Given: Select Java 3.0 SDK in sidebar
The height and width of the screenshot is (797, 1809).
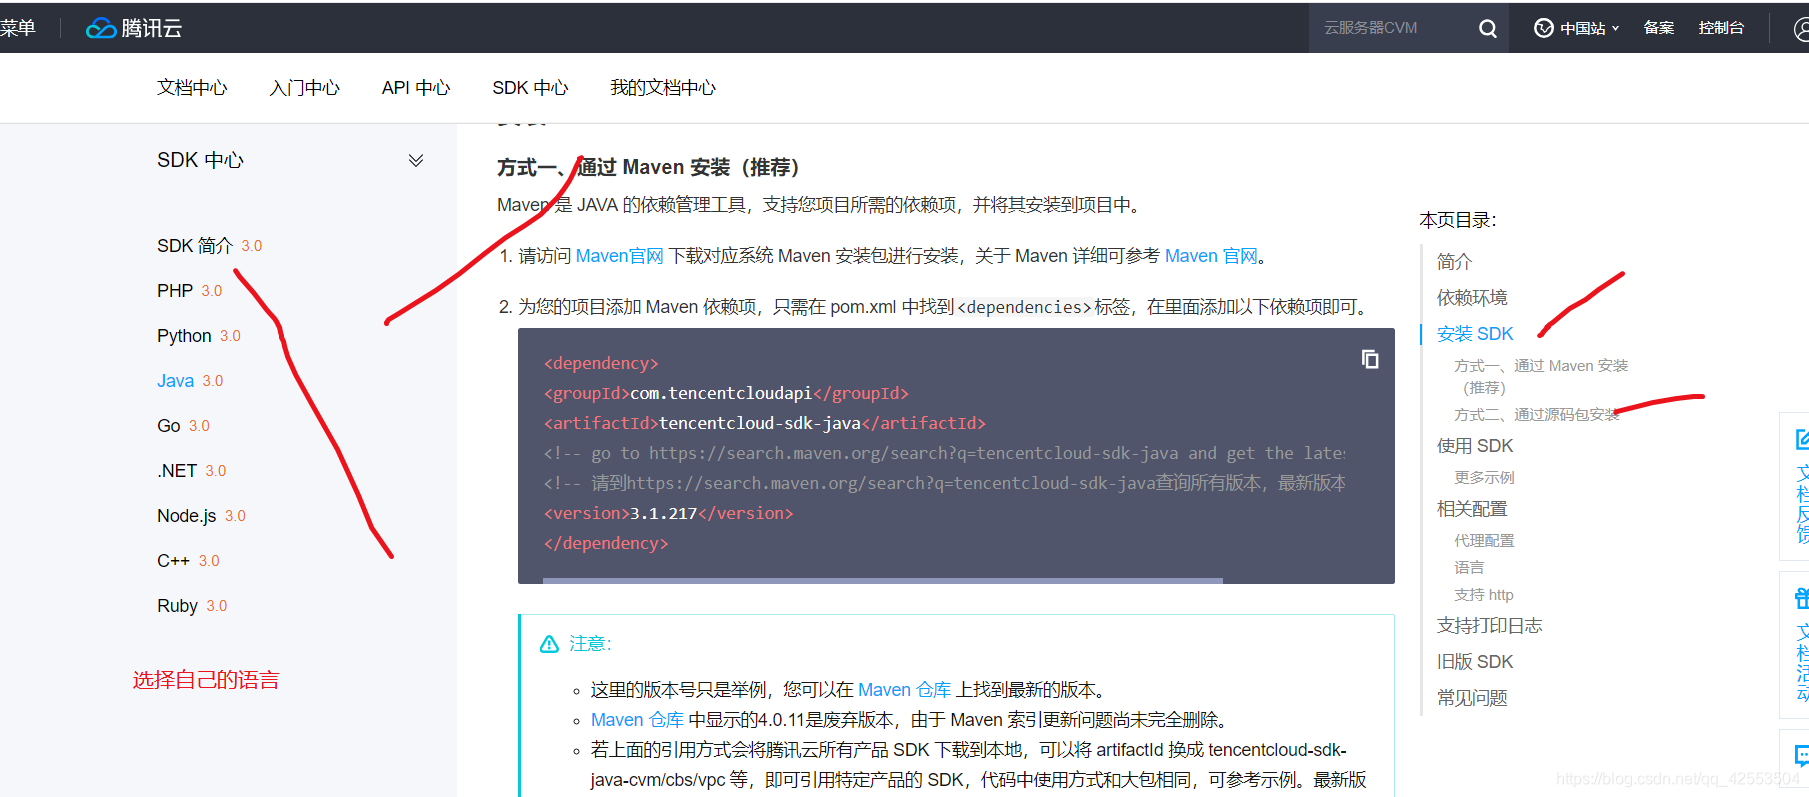Looking at the screenshot, I should pos(190,381).
